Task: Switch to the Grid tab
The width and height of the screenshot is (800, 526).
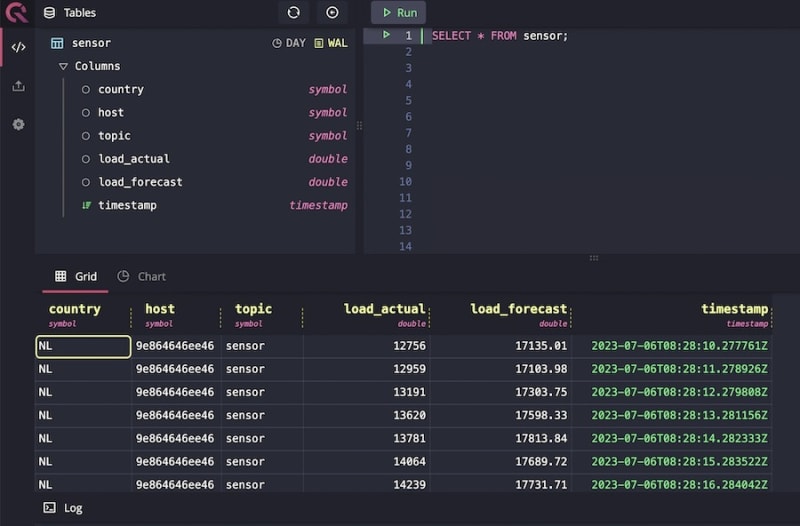Action: pos(76,277)
